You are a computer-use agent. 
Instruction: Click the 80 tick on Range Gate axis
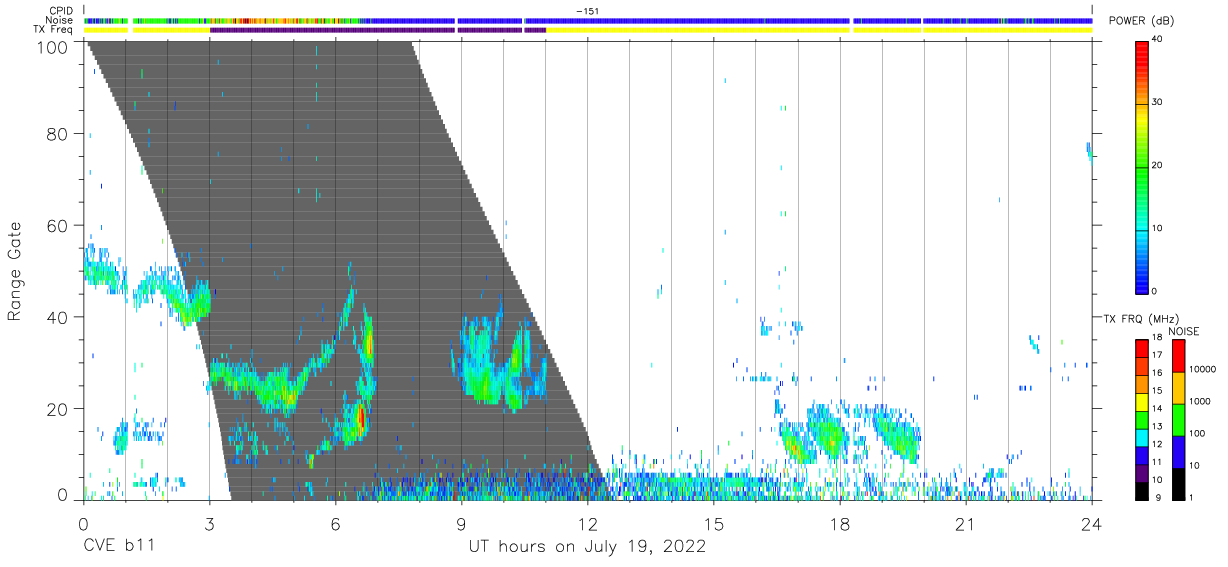[x=57, y=133]
